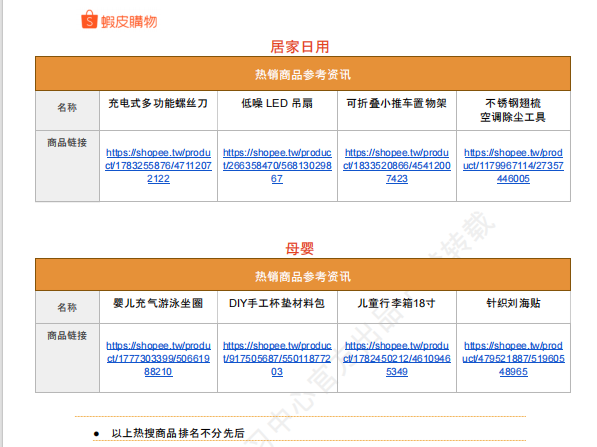Image resolution: width=597 pixels, height=447 pixels.
Task: Click 热销商品参考资讯 header in 居家日用 table
Action: pos(303,74)
